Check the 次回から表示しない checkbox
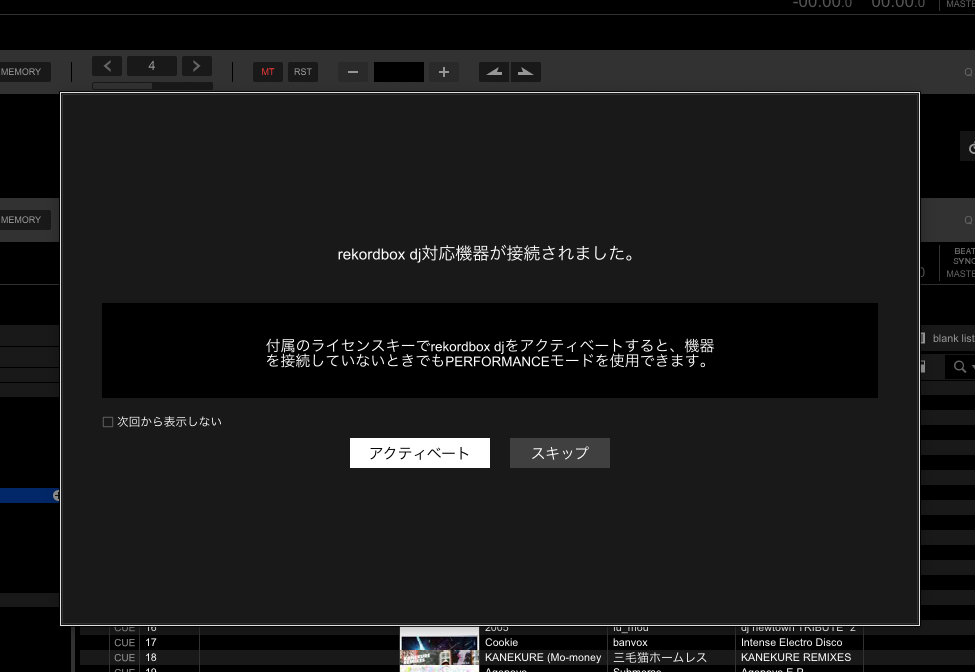This screenshot has height=672, width=975. tap(108, 422)
